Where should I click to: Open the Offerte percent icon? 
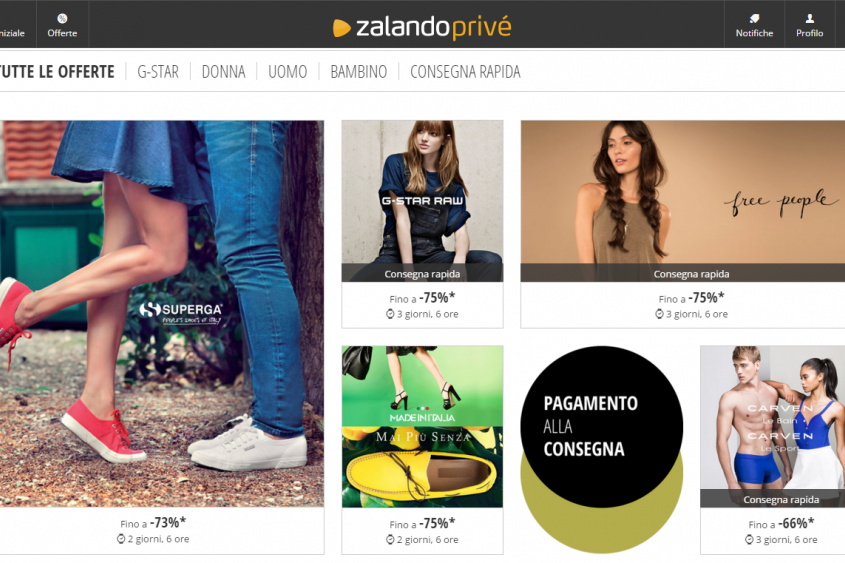62,18
